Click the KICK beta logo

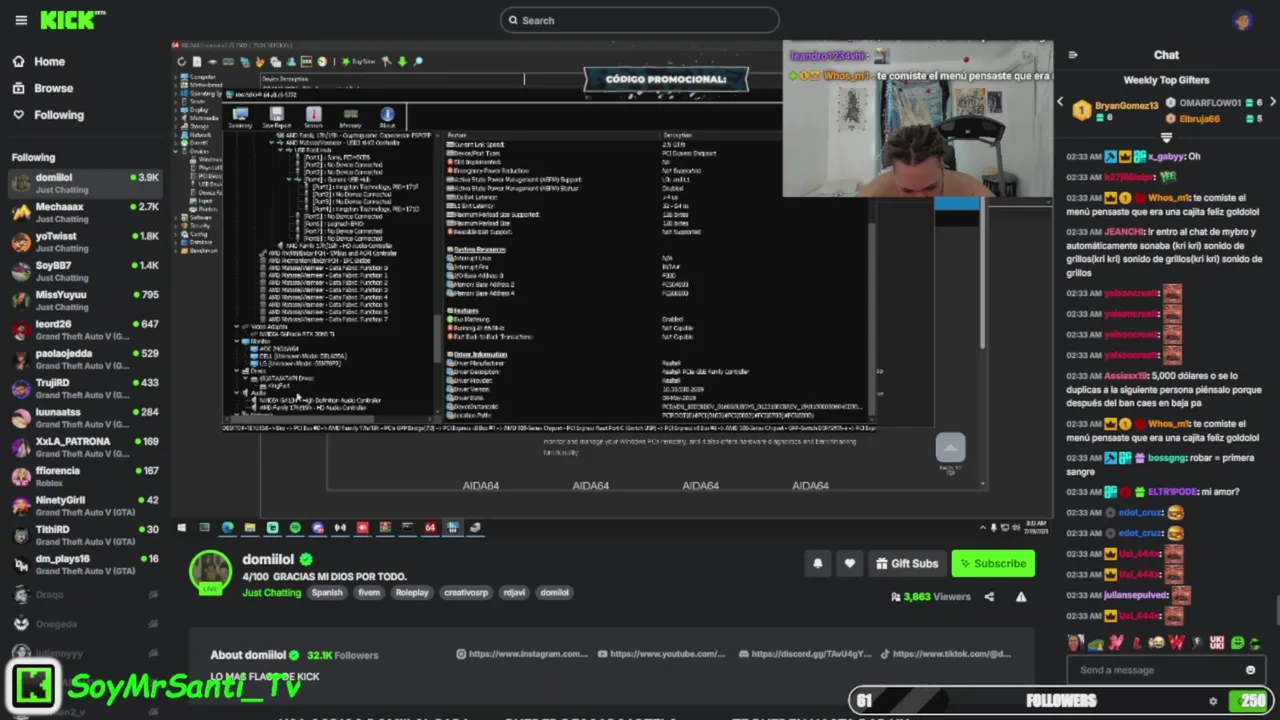[73, 20]
